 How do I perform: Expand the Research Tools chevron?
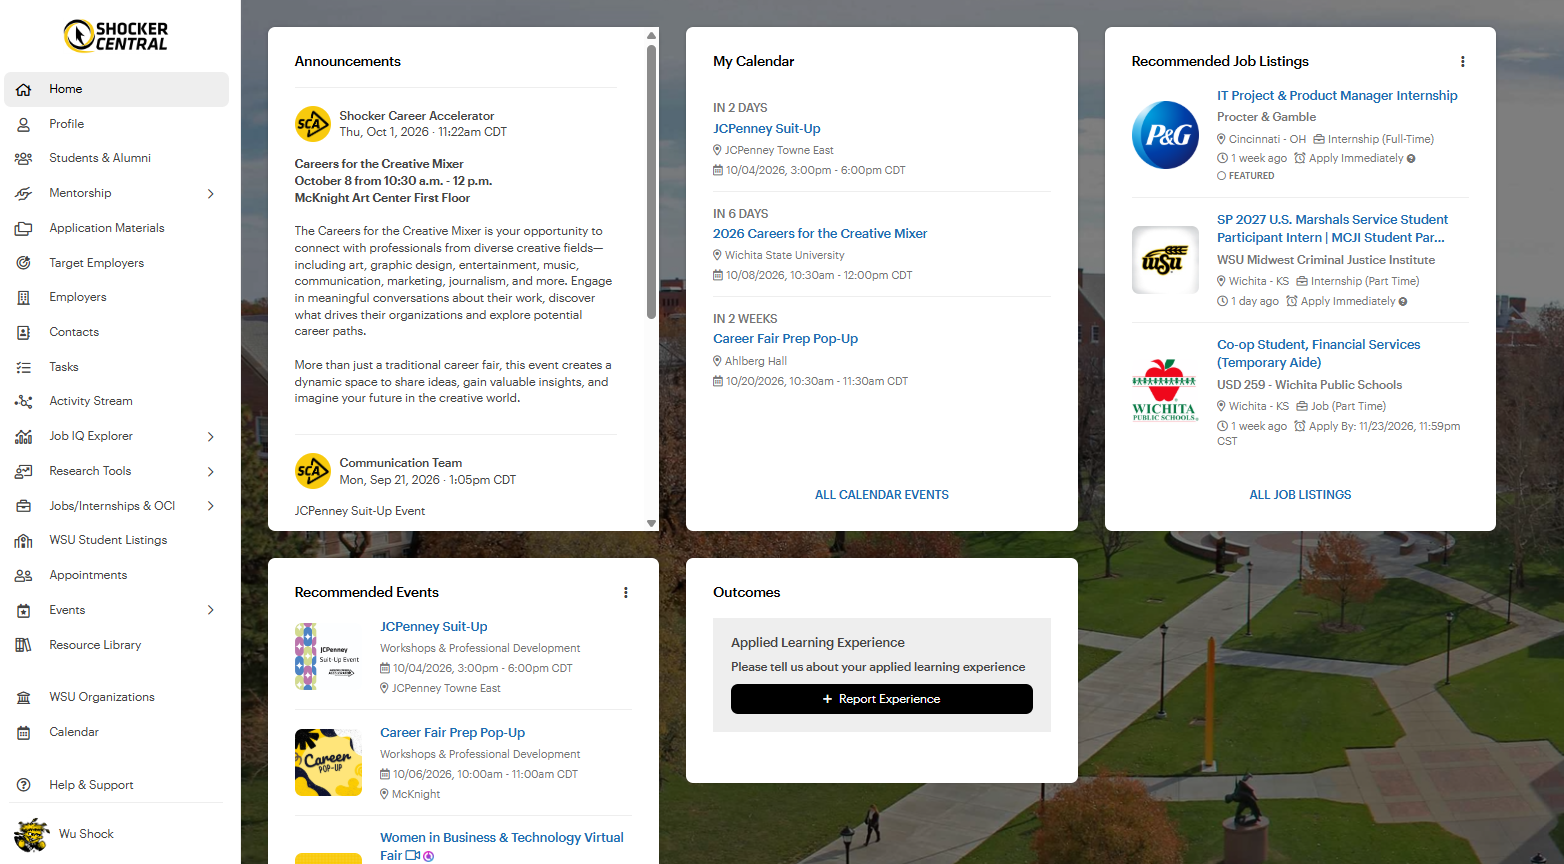(211, 472)
